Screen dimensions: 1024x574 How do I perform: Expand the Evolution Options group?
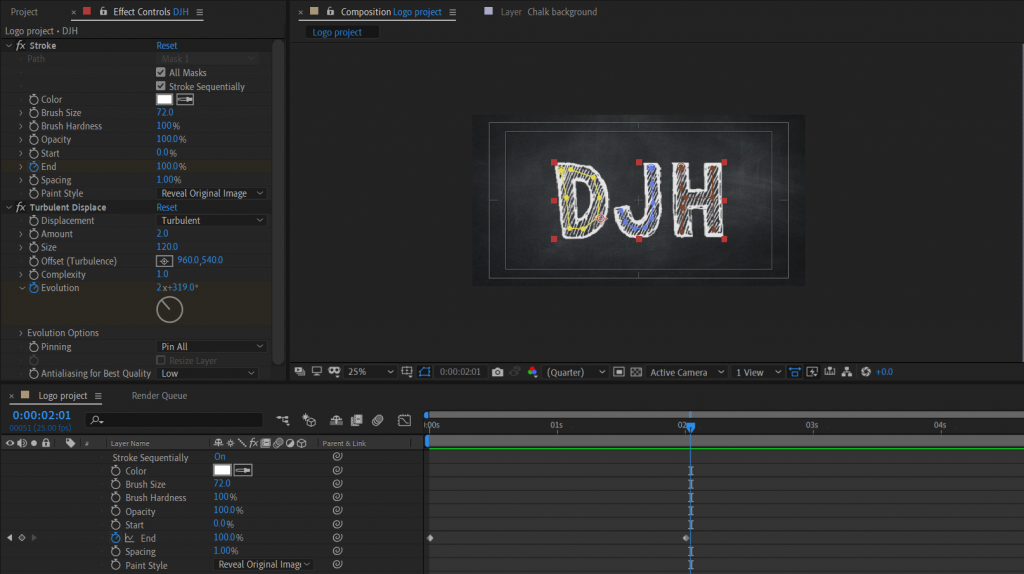[20, 333]
